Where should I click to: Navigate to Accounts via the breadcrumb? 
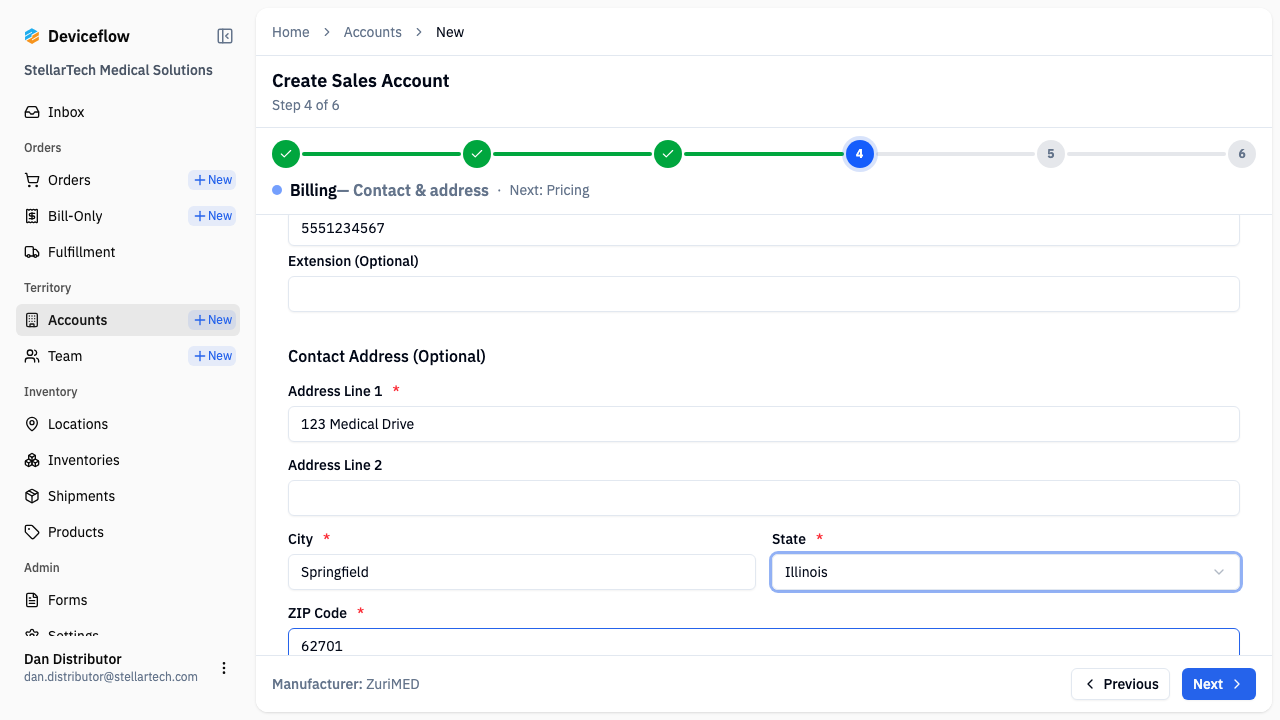(x=373, y=32)
